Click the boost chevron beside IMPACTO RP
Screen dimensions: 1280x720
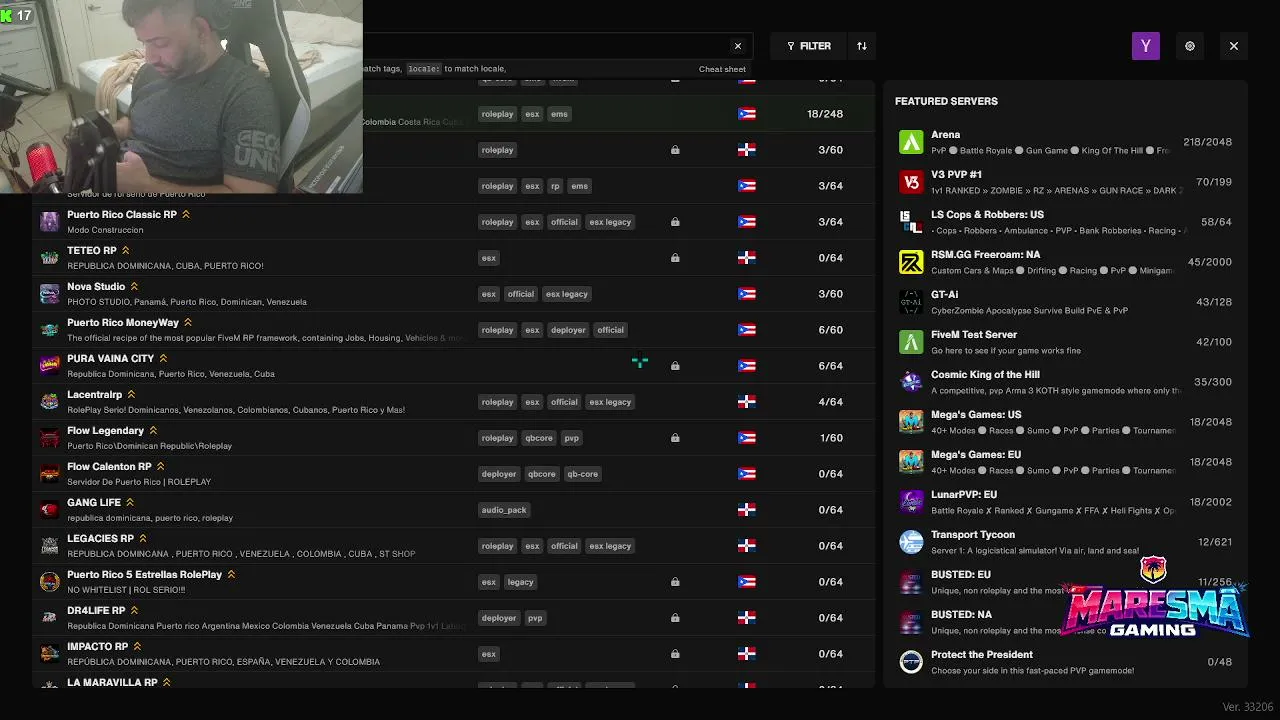[x=137, y=646]
